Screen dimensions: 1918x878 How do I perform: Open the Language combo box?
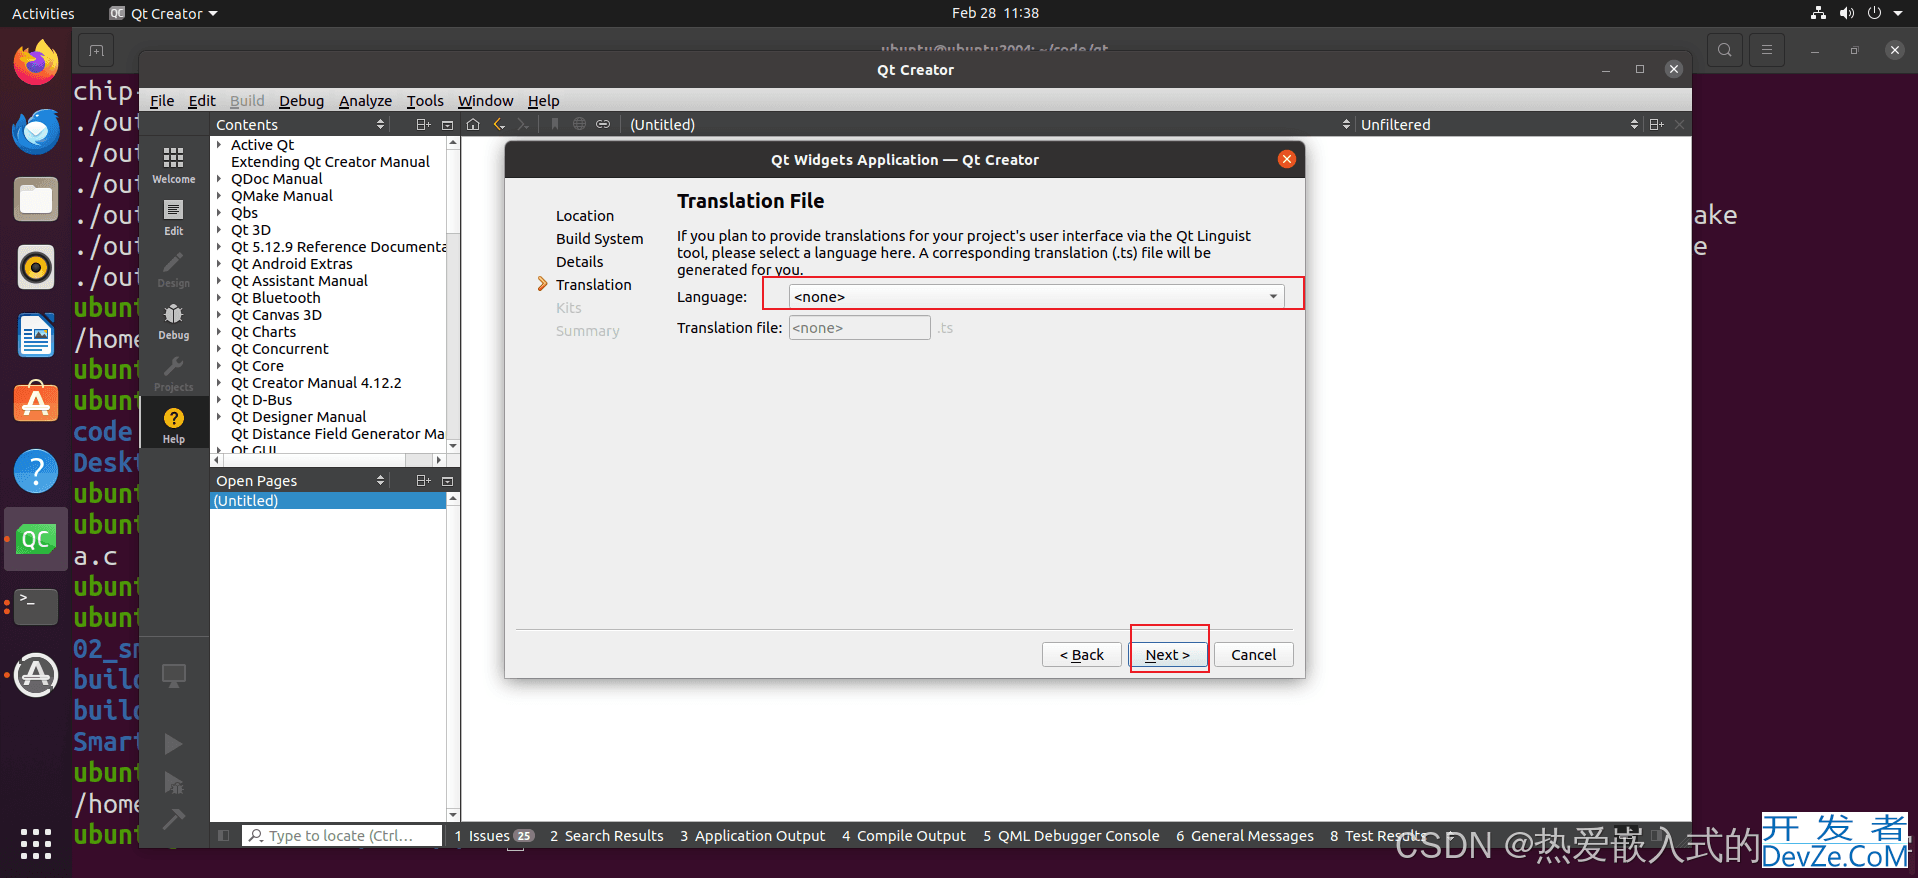tap(1036, 297)
